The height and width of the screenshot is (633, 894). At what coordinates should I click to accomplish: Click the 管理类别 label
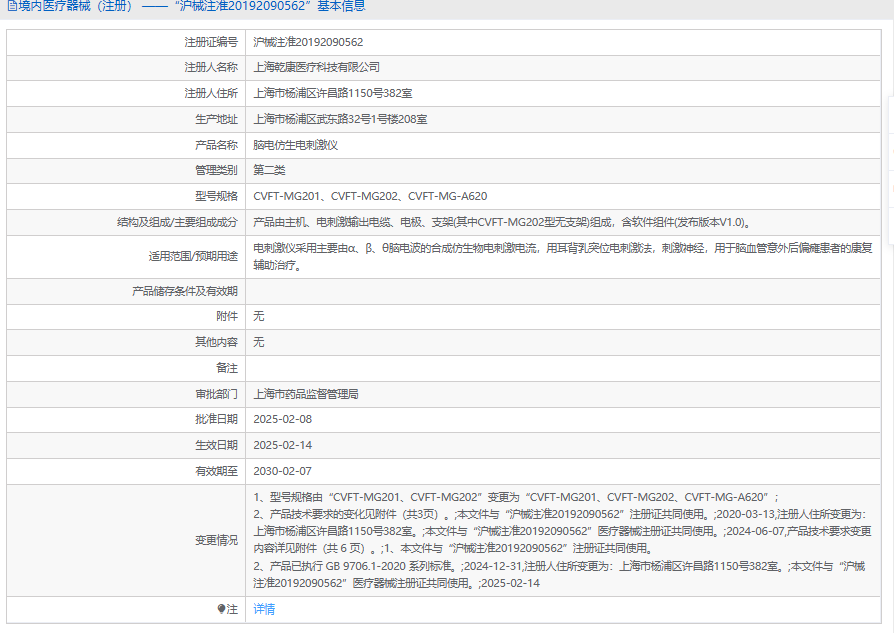click(x=216, y=170)
